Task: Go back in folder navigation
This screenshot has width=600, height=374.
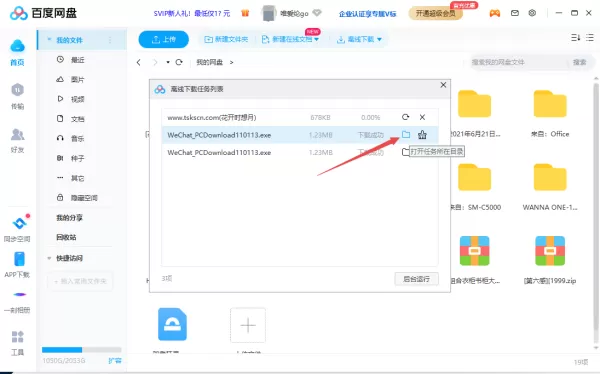Action: [139, 62]
